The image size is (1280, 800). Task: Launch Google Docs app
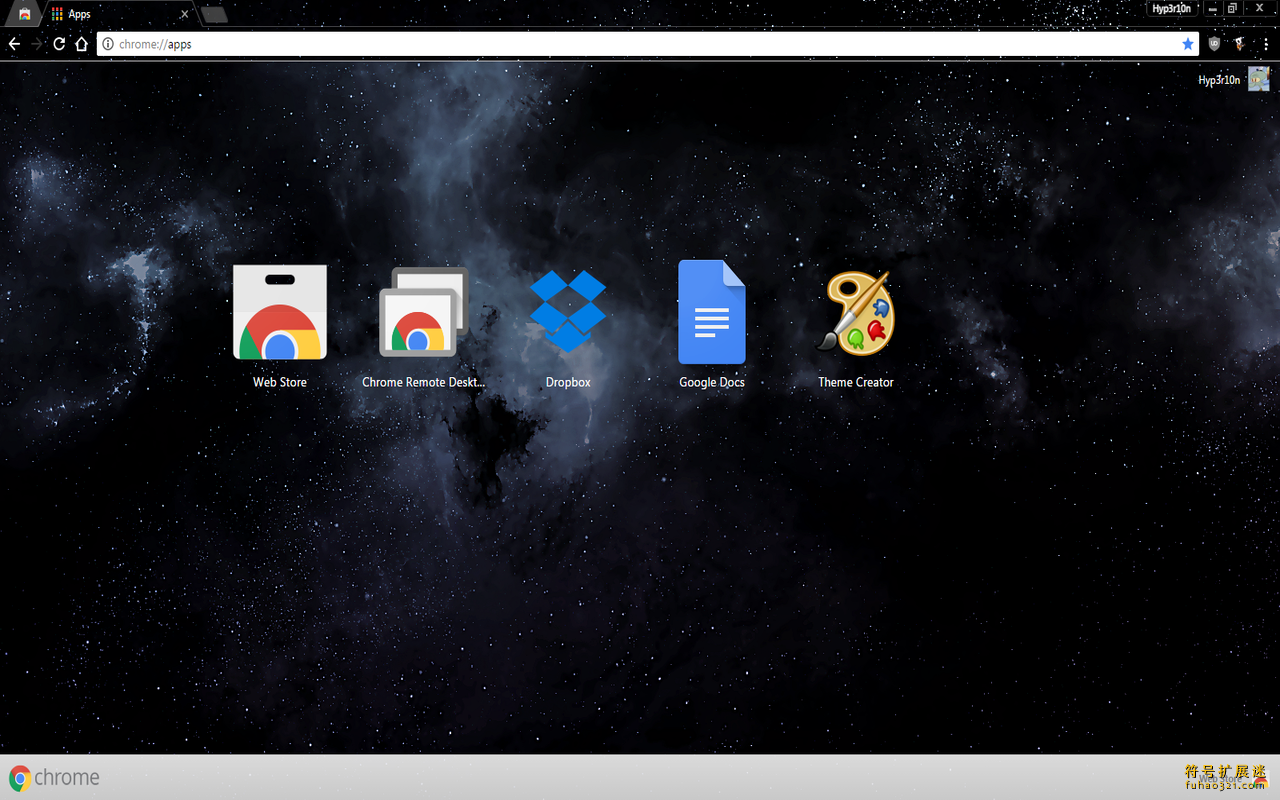pyautogui.click(x=711, y=312)
